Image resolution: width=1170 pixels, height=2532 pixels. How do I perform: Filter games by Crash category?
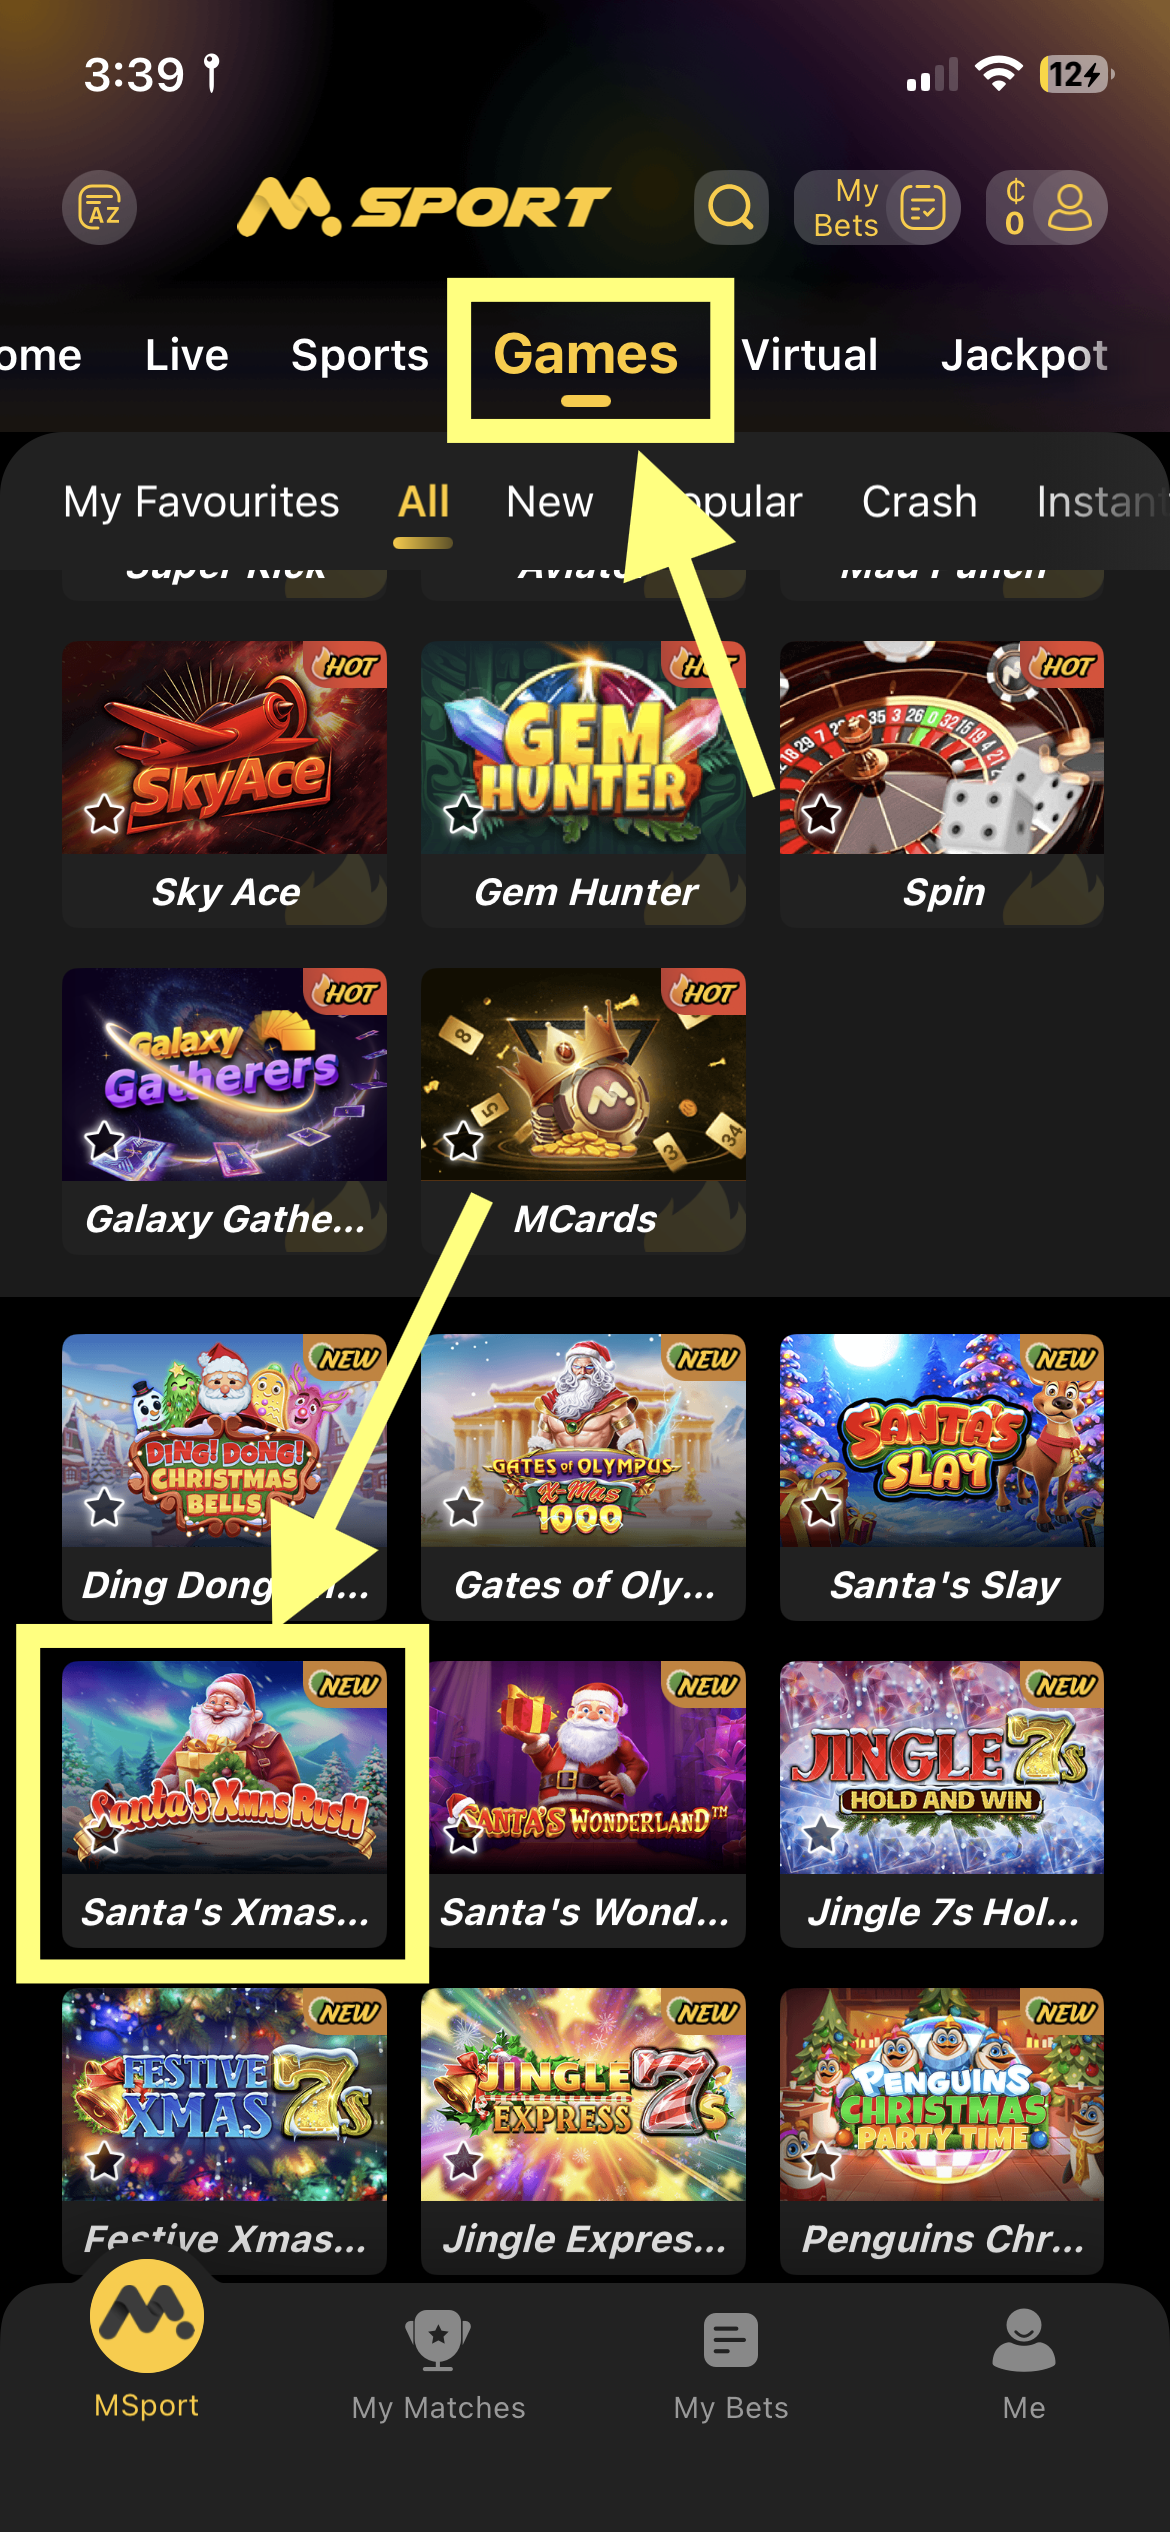[x=920, y=502]
